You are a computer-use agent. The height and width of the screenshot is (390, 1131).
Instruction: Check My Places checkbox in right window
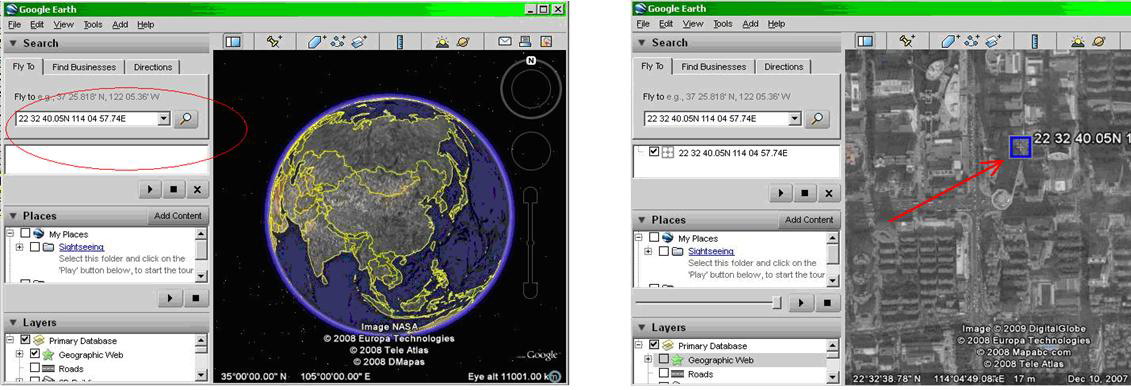tap(654, 238)
